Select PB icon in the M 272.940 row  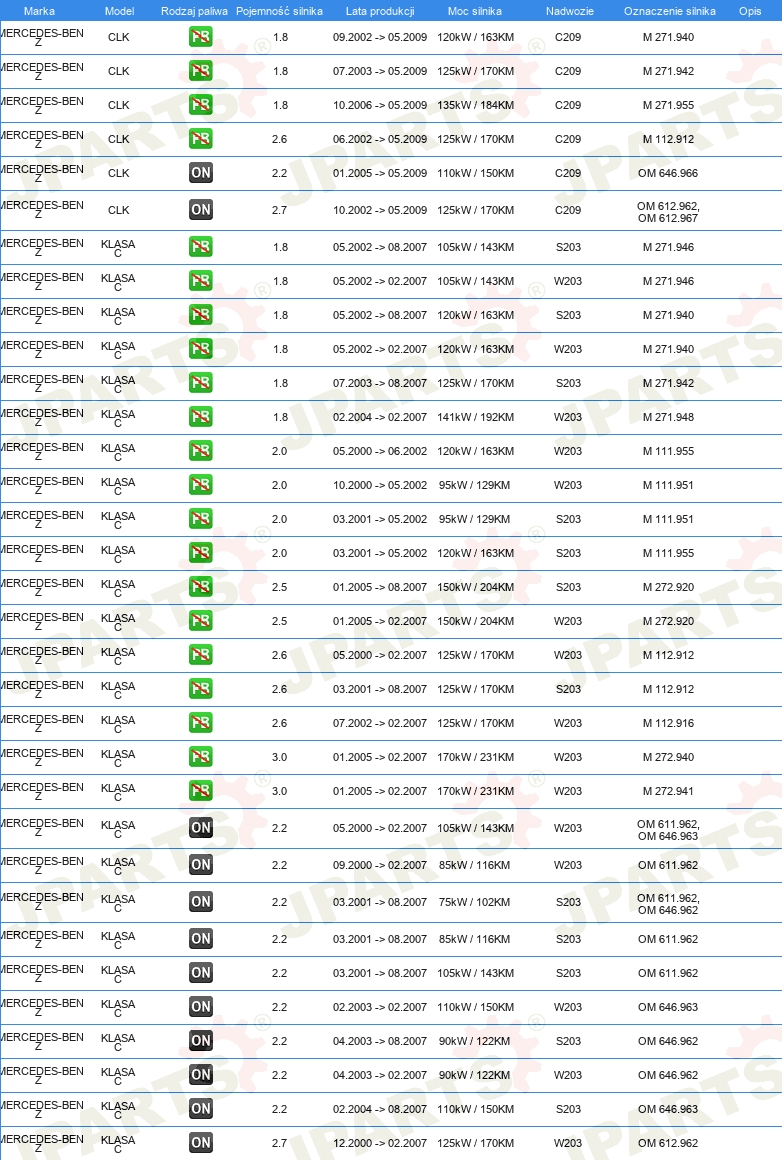[200, 758]
